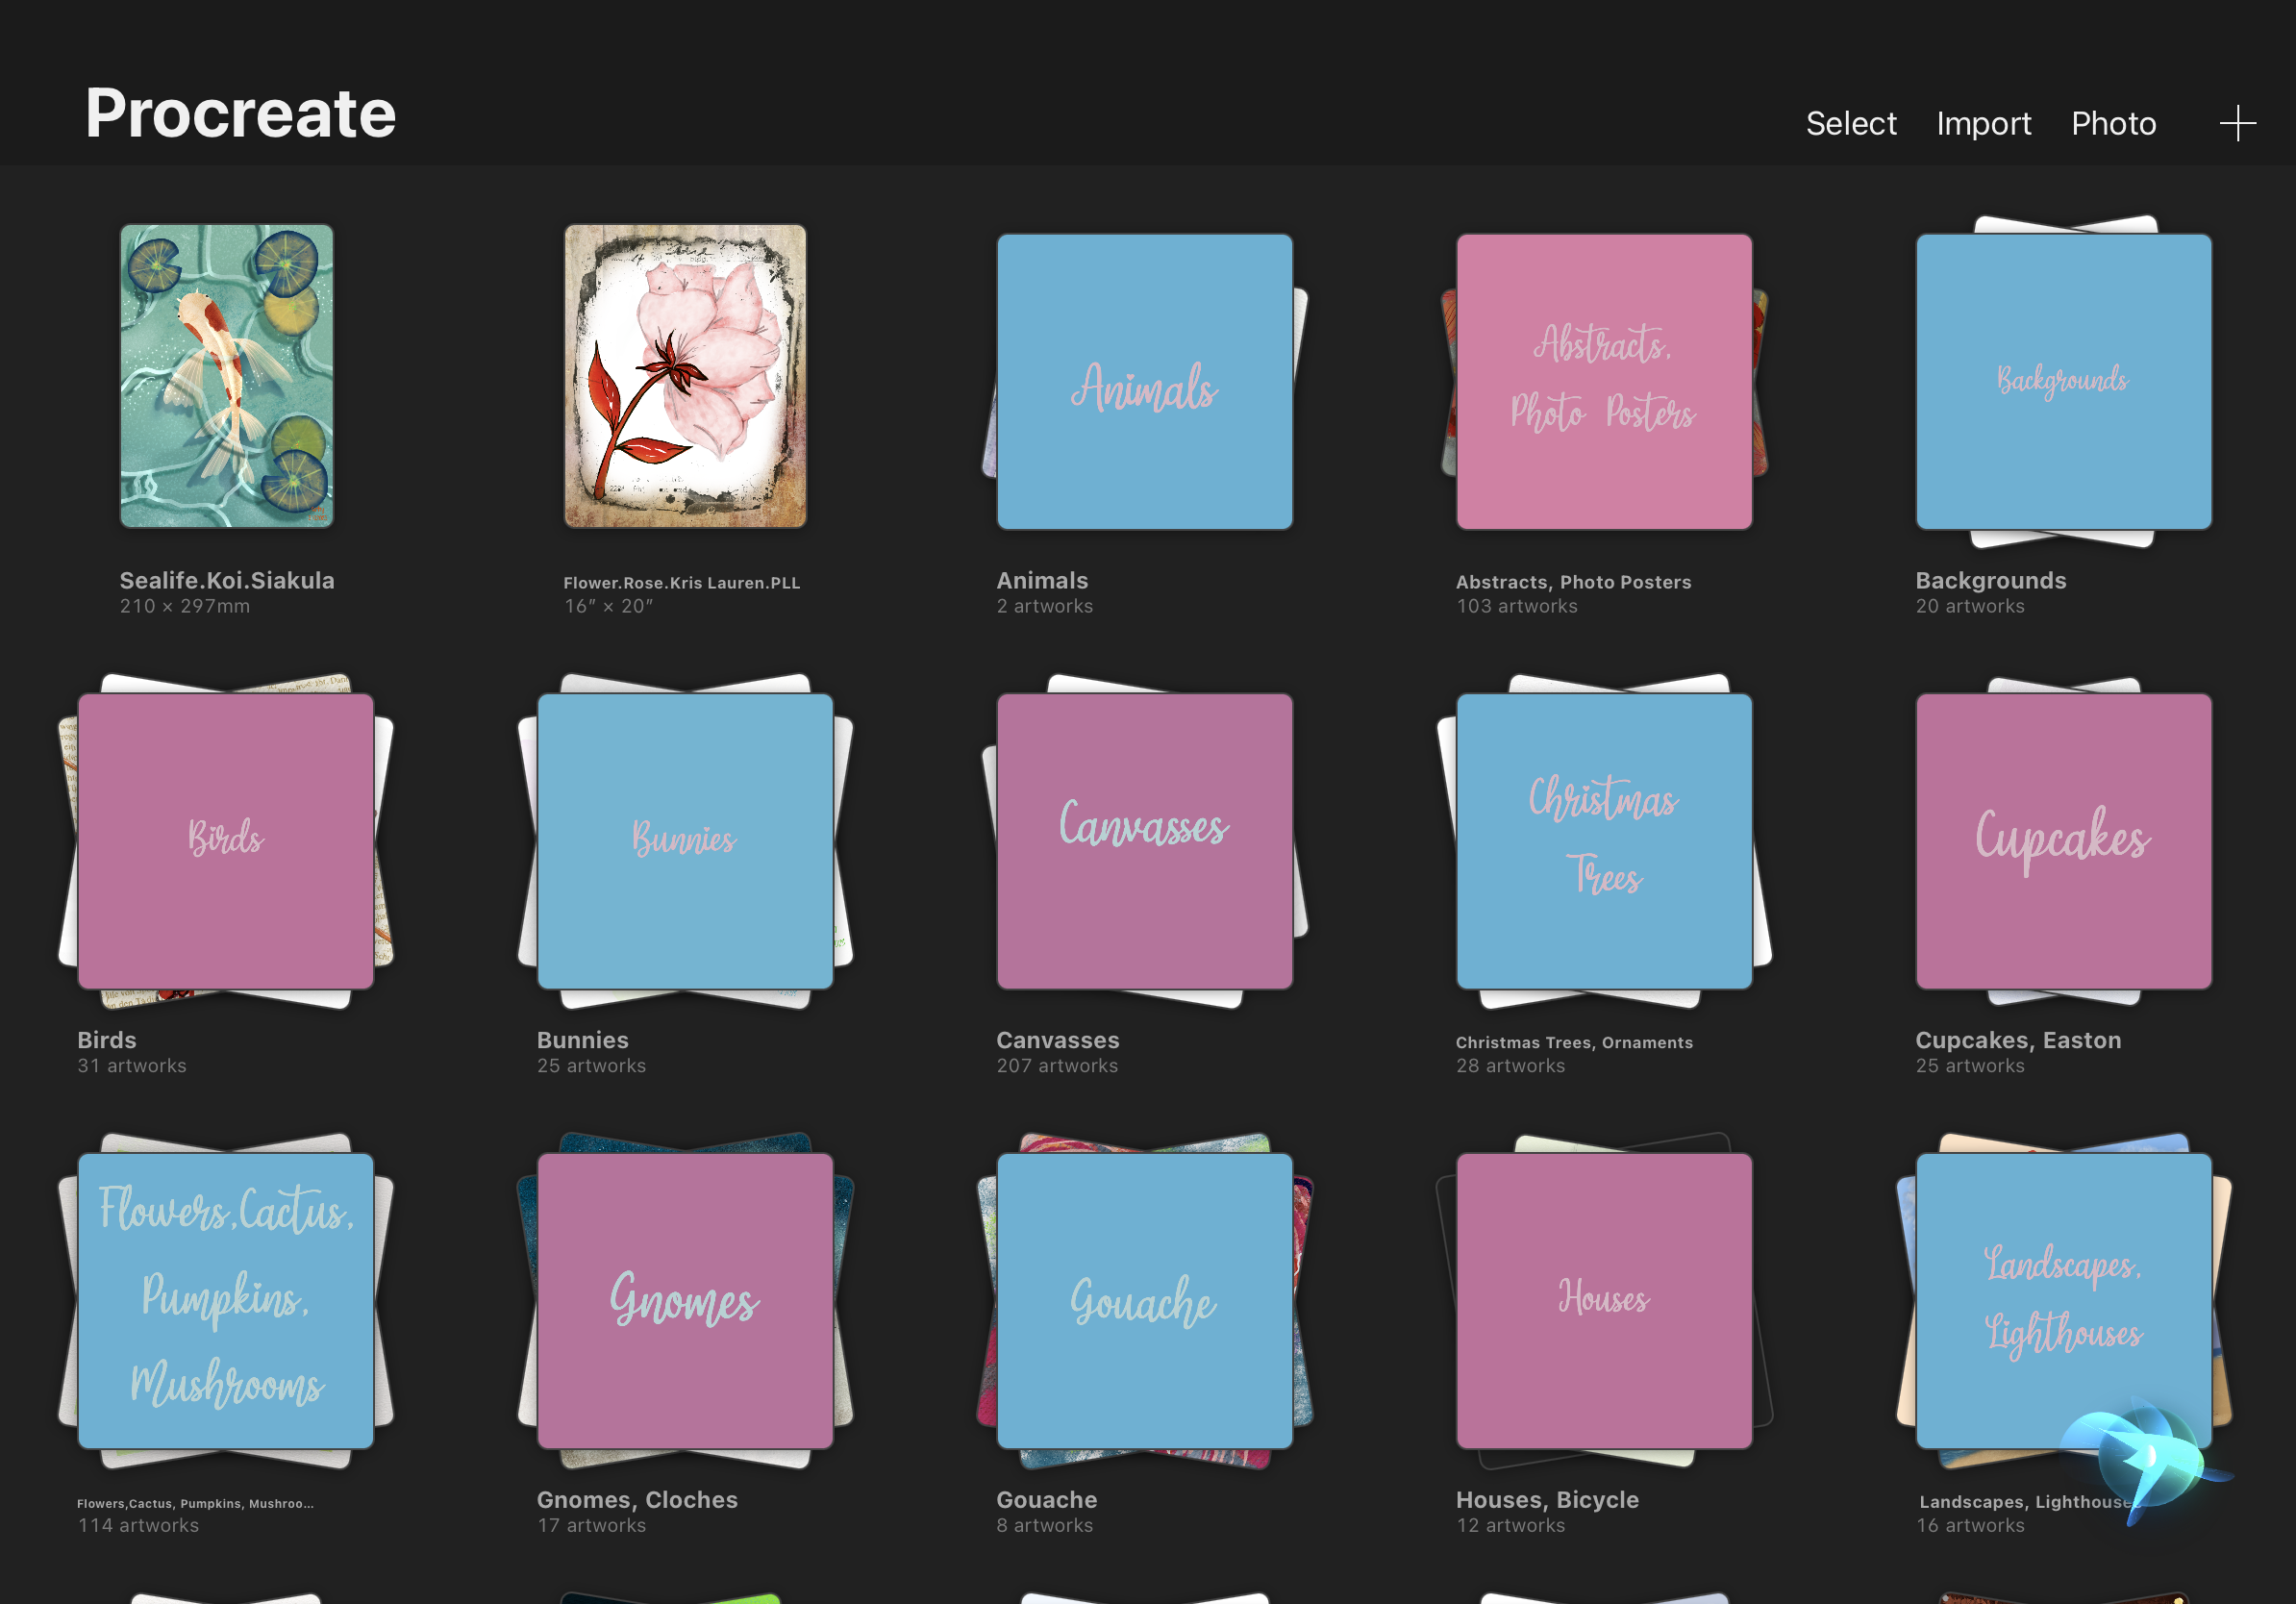Open the Animals stack
Viewport: 2296px width, 1604px height.
pos(1145,382)
